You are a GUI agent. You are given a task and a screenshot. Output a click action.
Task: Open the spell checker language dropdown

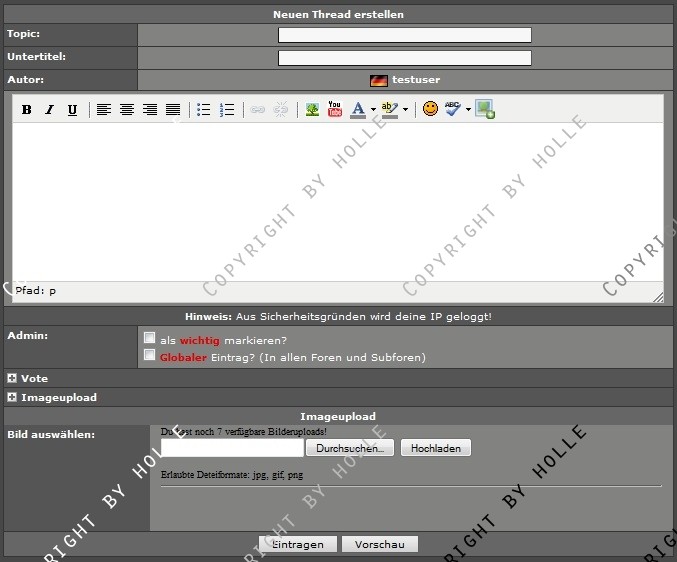[468, 110]
